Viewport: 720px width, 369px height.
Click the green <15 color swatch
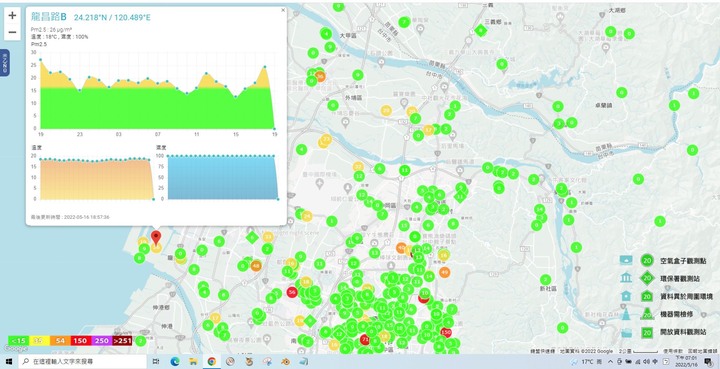pyautogui.click(x=18, y=341)
